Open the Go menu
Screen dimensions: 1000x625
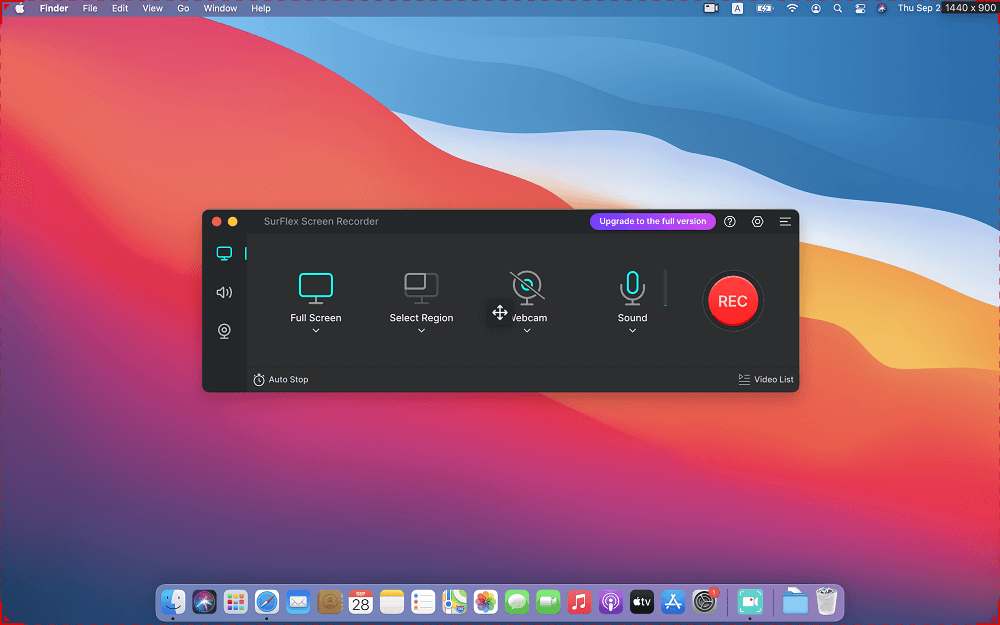[183, 8]
